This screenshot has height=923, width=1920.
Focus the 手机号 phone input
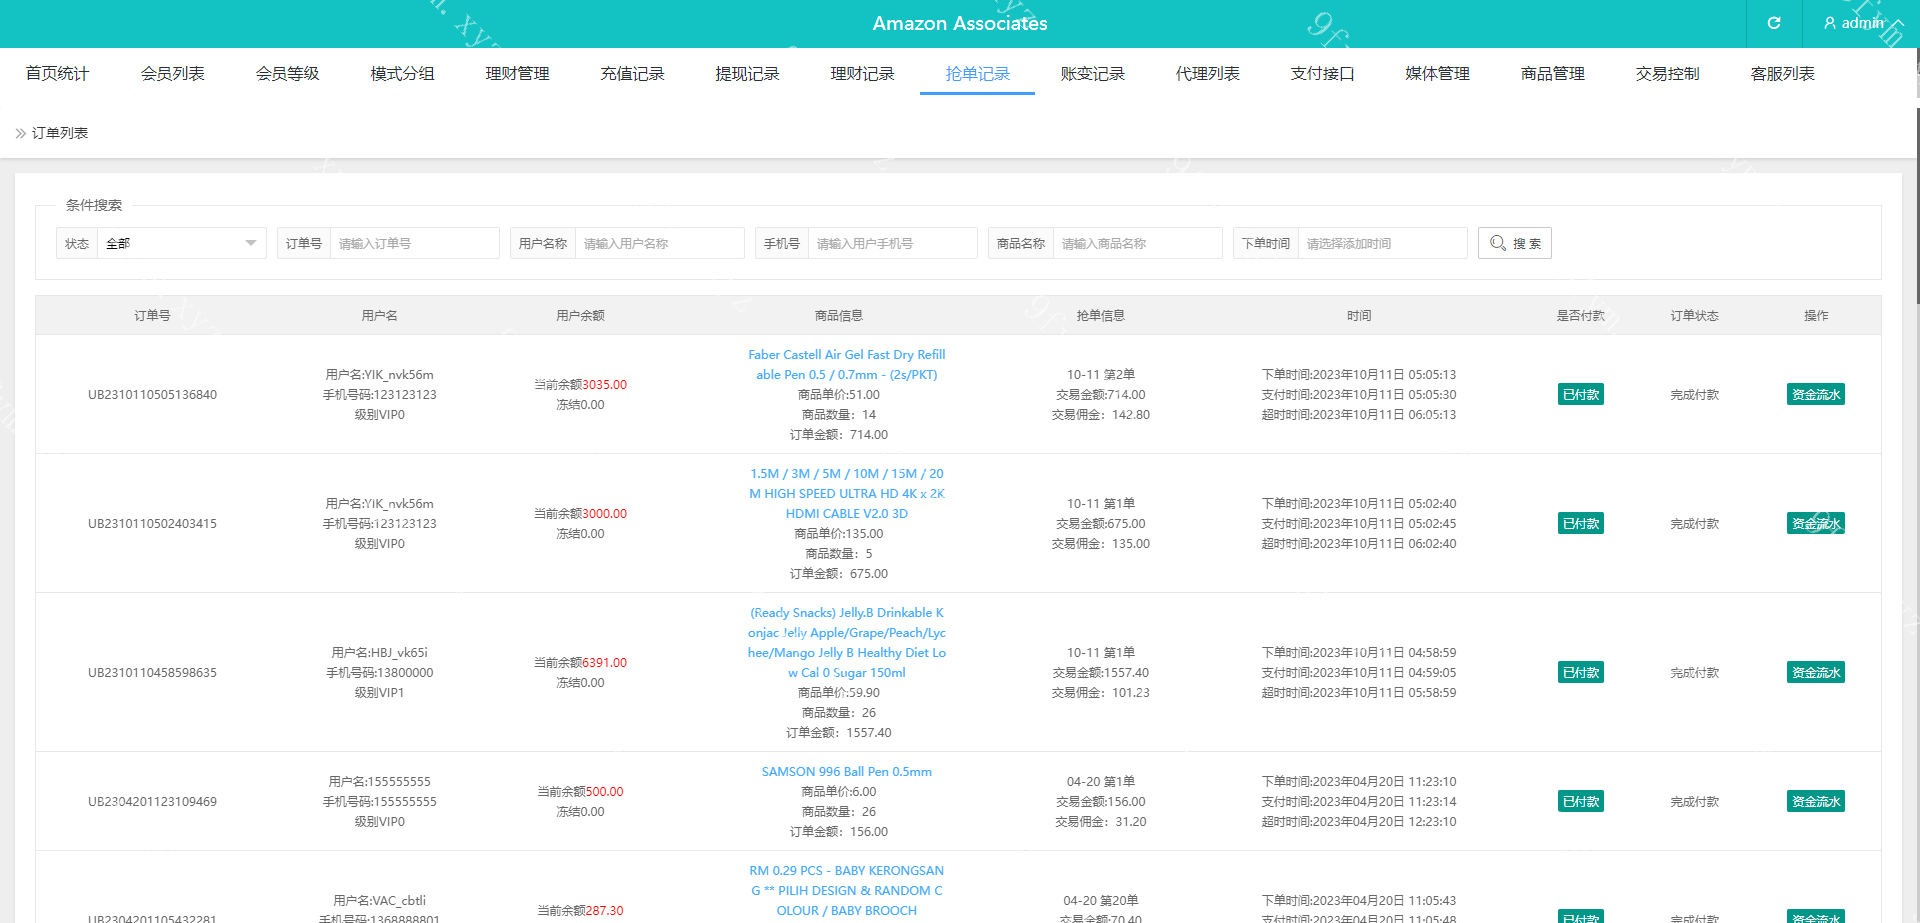coord(892,243)
